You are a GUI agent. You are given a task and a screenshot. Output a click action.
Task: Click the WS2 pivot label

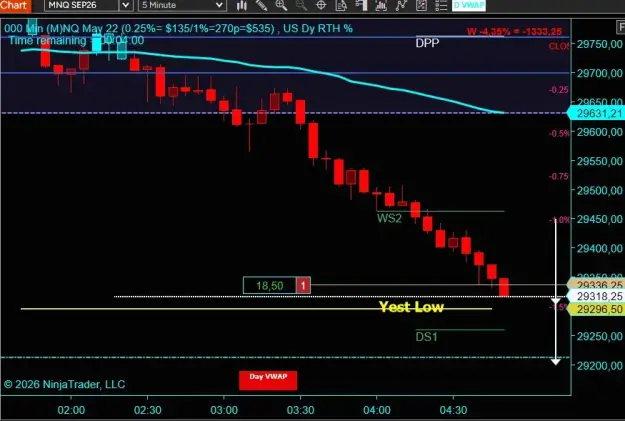[x=389, y=218]
